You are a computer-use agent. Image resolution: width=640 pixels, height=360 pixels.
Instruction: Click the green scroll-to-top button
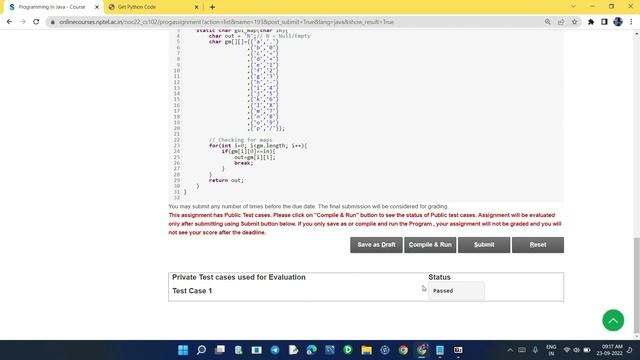click(613, 320)
